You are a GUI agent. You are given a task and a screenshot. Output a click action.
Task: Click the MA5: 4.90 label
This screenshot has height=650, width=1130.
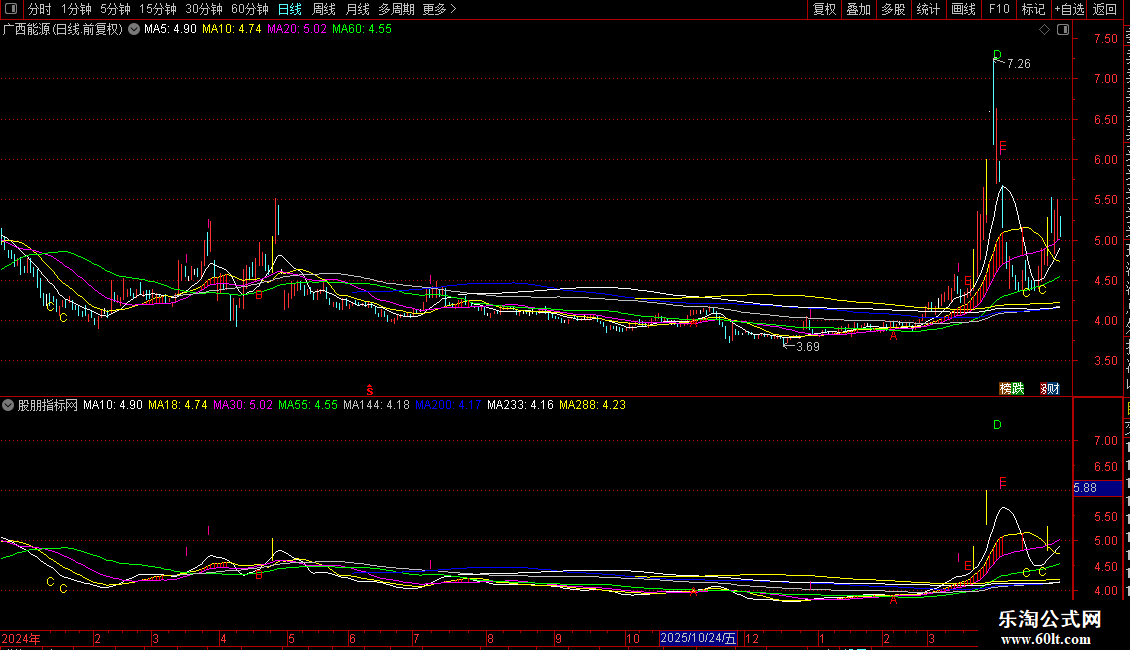pyautogui.click(x=170, y=30)
